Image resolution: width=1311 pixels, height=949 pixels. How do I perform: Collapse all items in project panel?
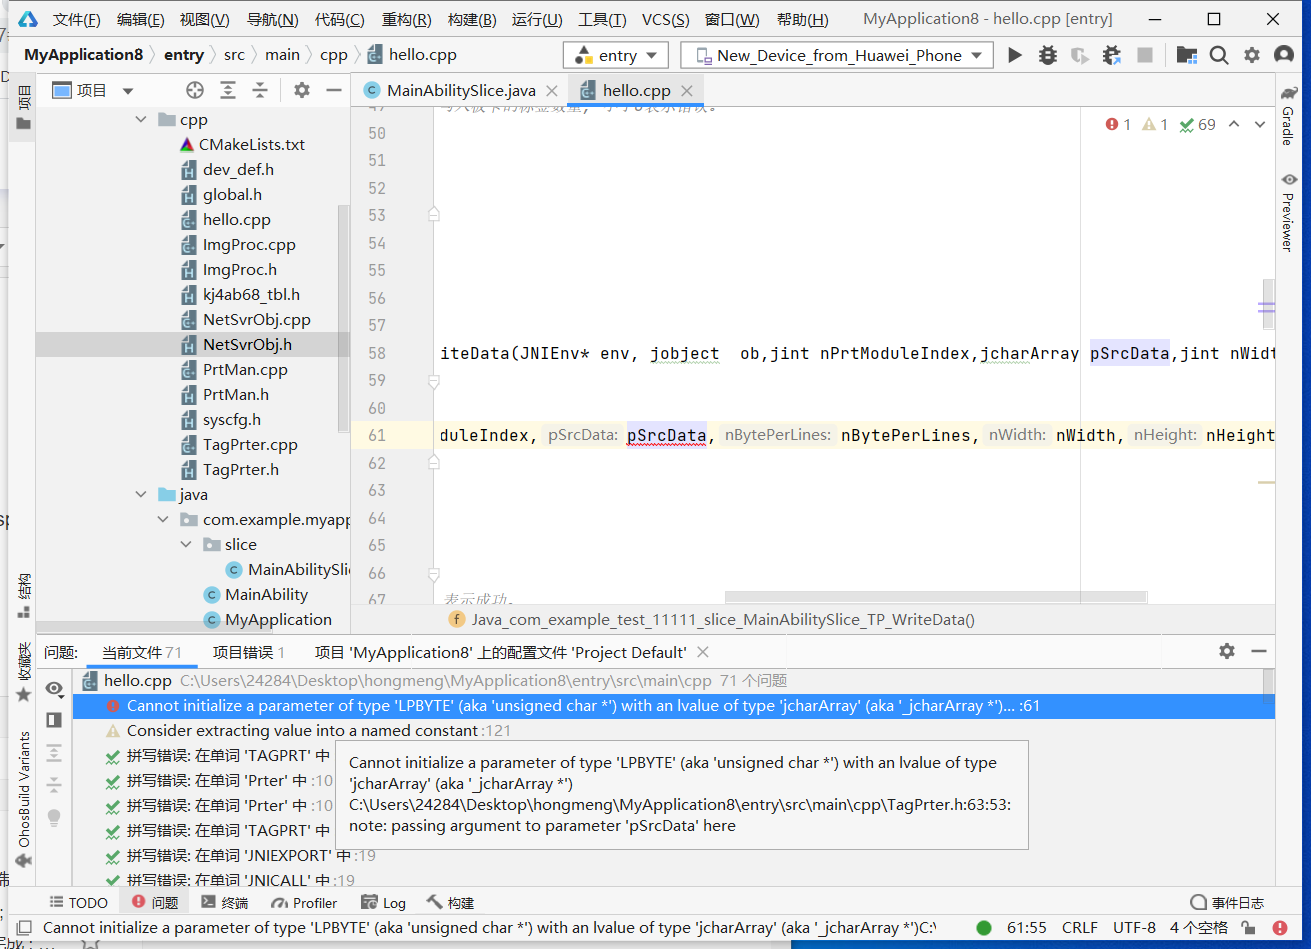coord(260,91)
